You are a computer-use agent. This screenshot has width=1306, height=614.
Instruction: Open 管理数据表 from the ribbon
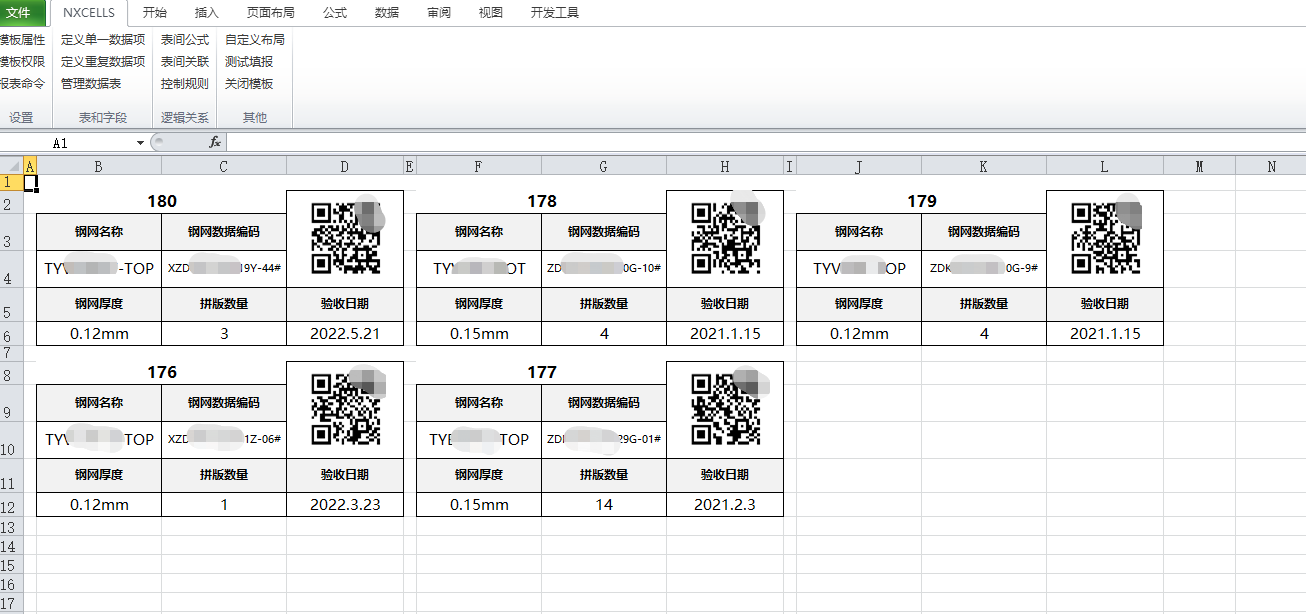tap(91, 84)
